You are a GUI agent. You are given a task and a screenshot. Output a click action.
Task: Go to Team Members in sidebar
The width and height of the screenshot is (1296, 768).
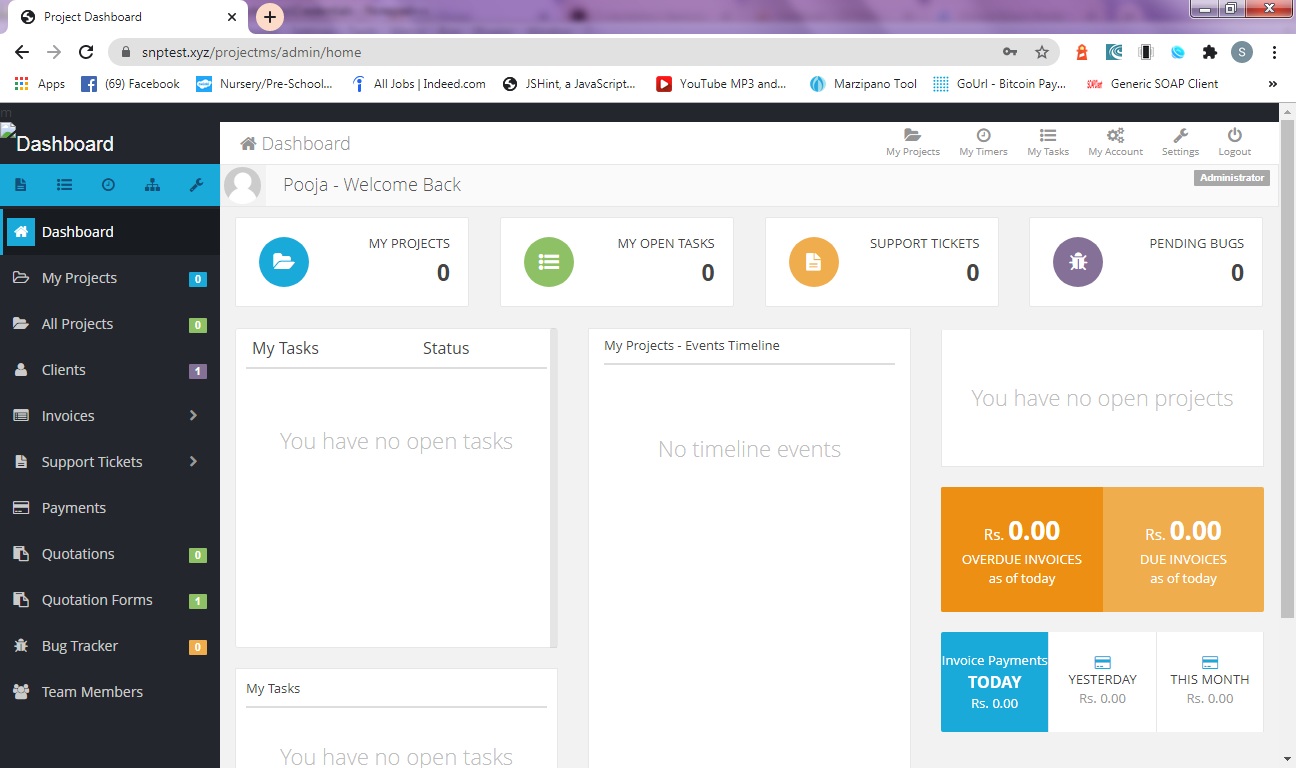91,692
